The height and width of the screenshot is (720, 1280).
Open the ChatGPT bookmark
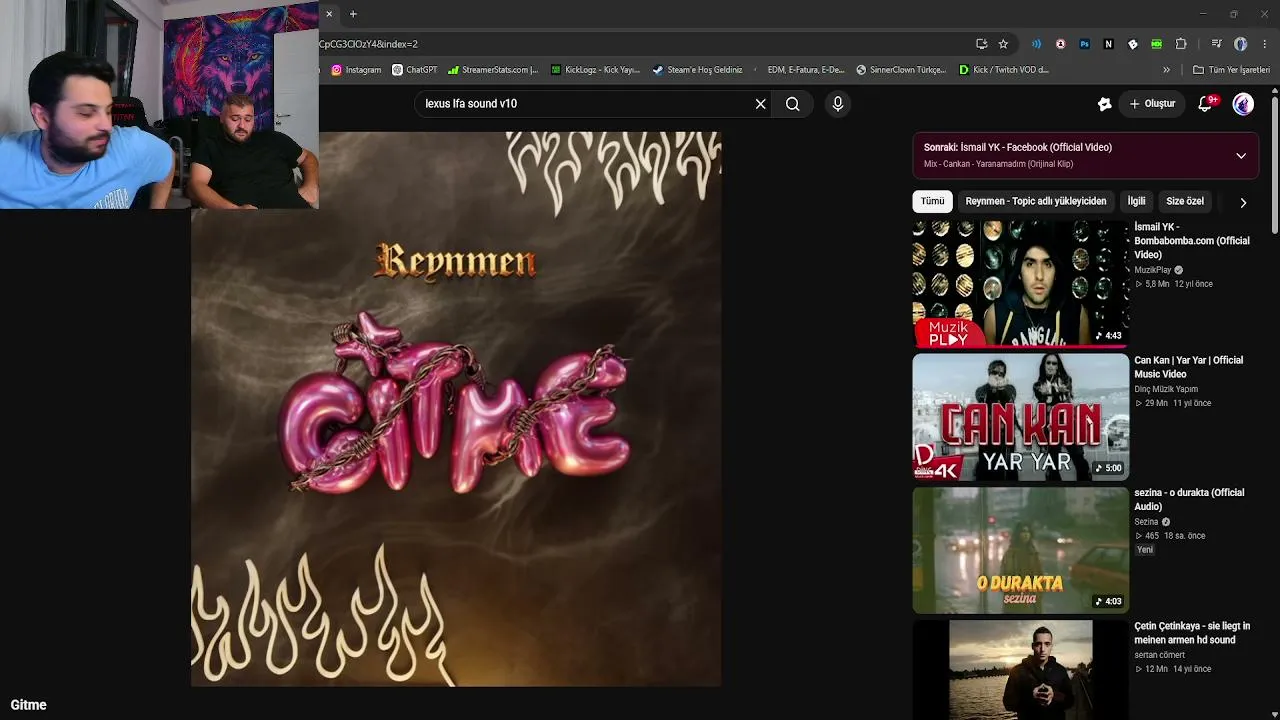click(415, 70)
